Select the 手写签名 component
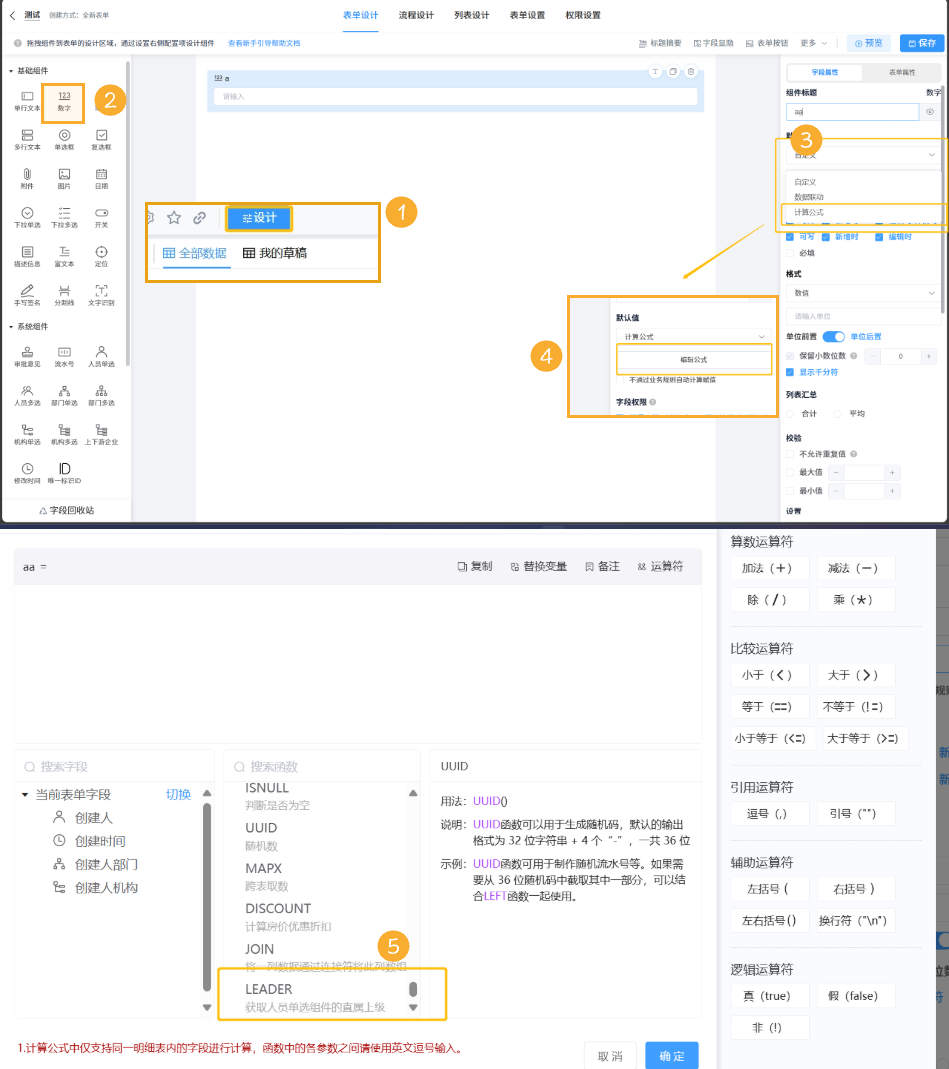Screen dimensions: 949x1069 pos(27,297)
